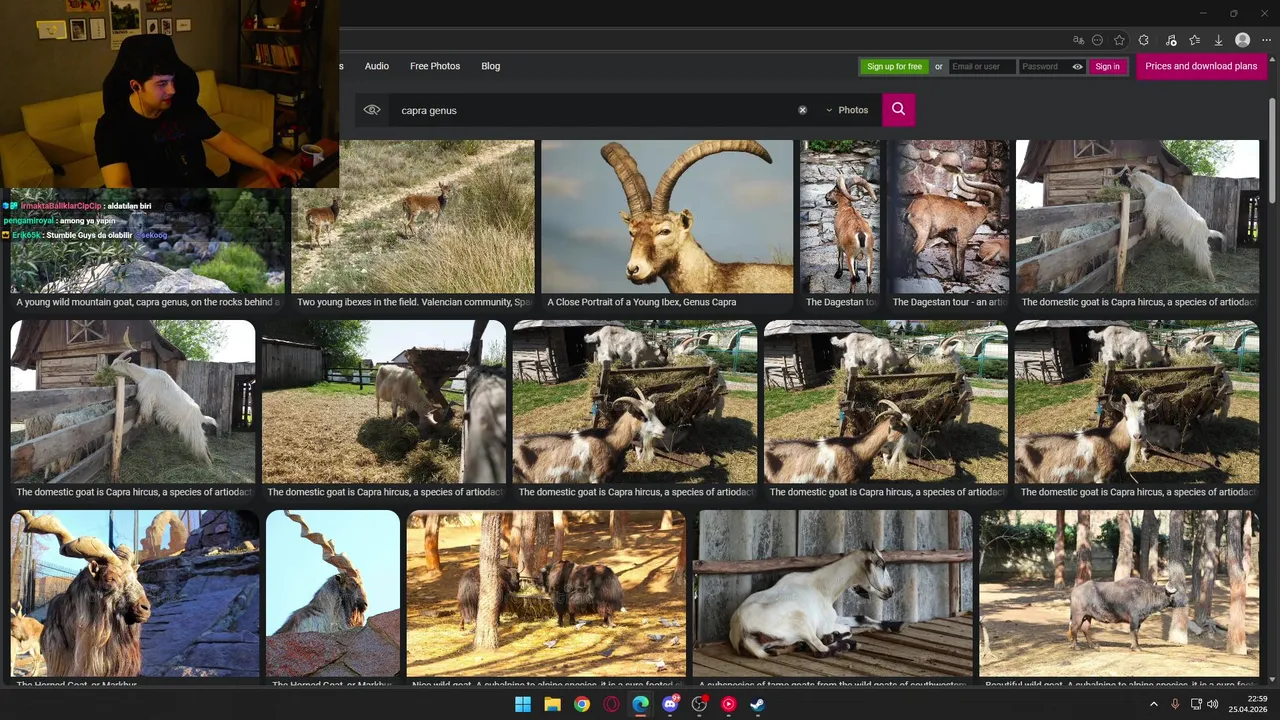Open the Windows Start button

[x=523, y=704]
